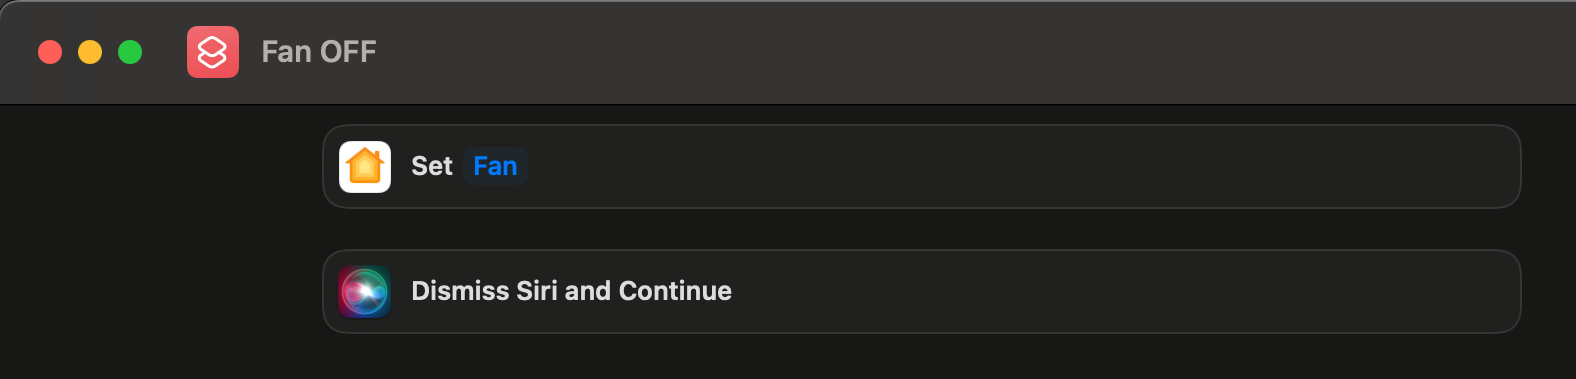This screenshot has width=1576, height=379.
Task: Open the blue Fan parameter token
Action: coord(495,166)
